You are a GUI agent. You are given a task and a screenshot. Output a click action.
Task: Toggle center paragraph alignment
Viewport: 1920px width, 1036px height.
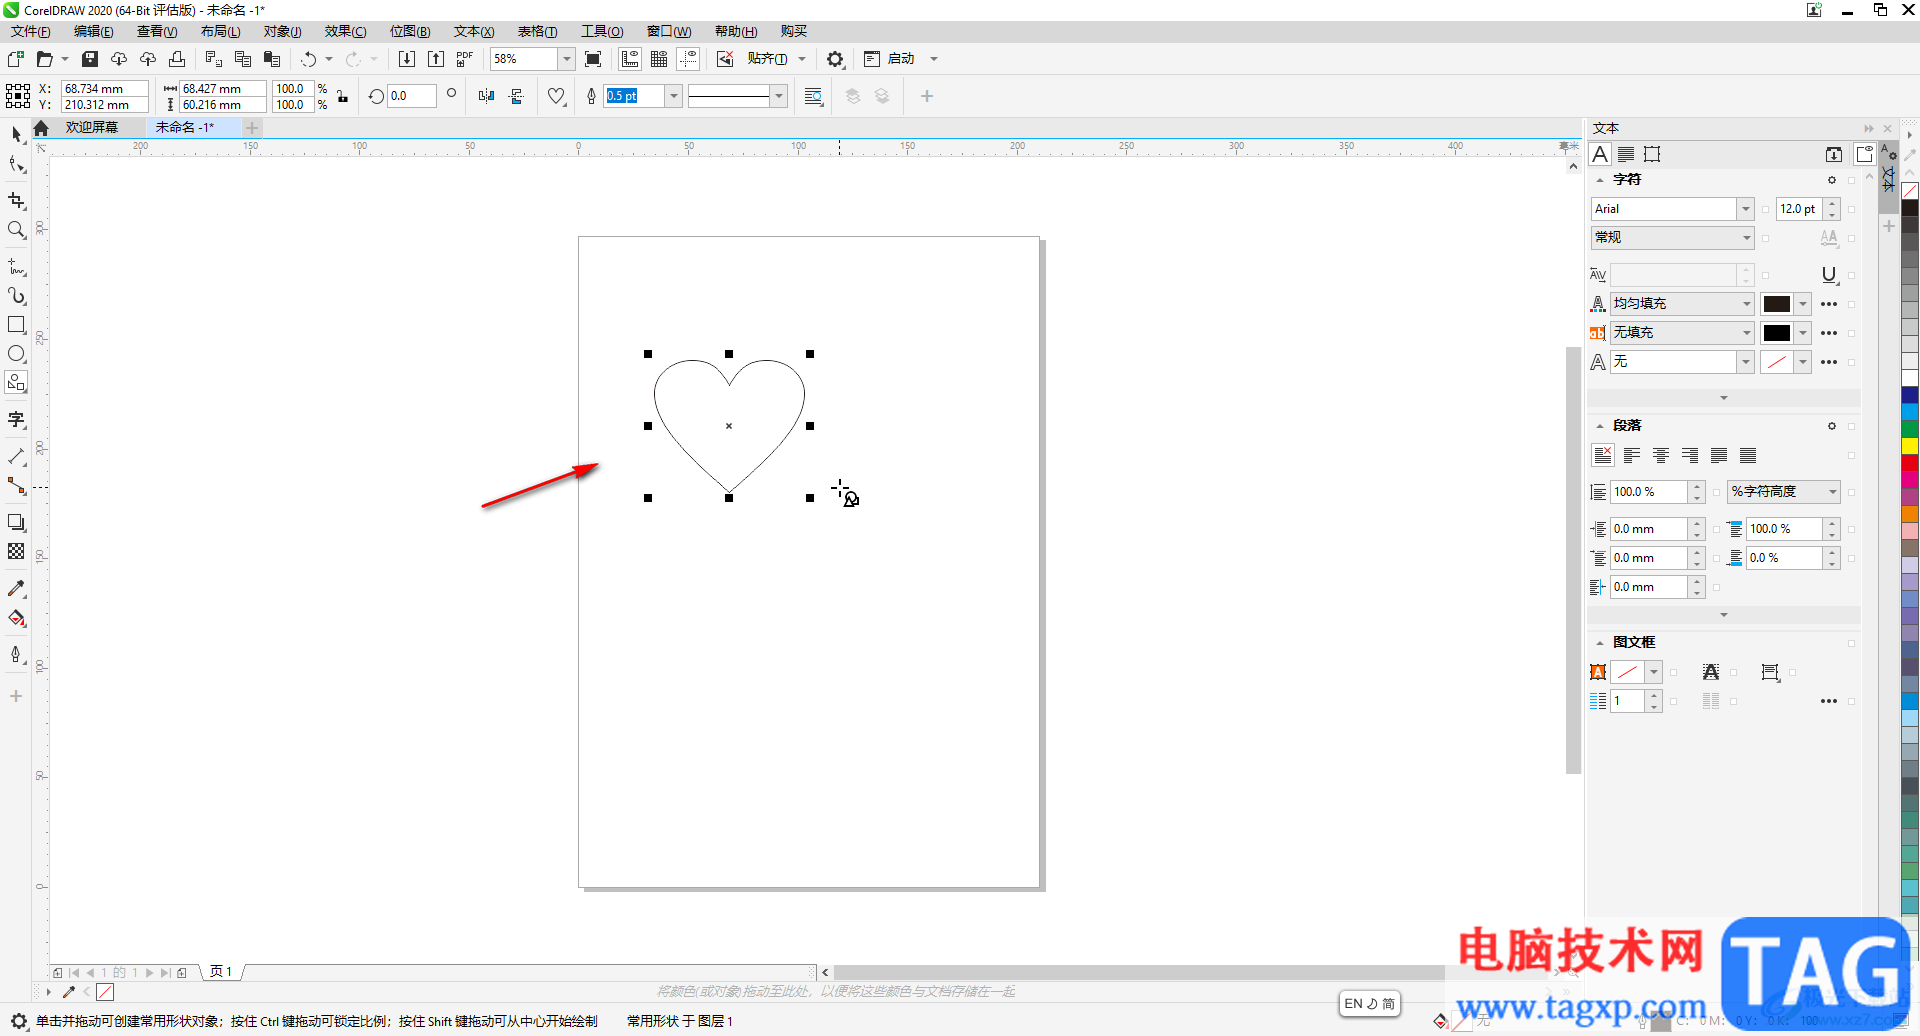tap(1661, 455)
